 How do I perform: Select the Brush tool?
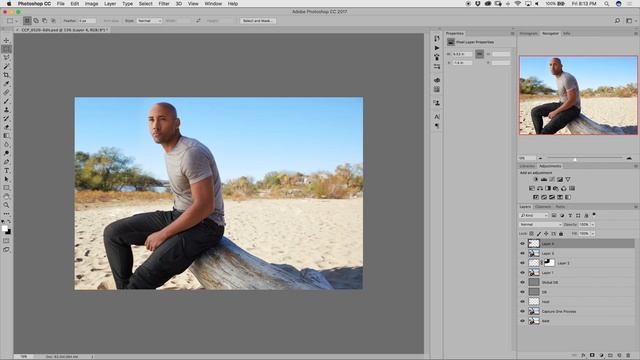(x=6, y=101)
